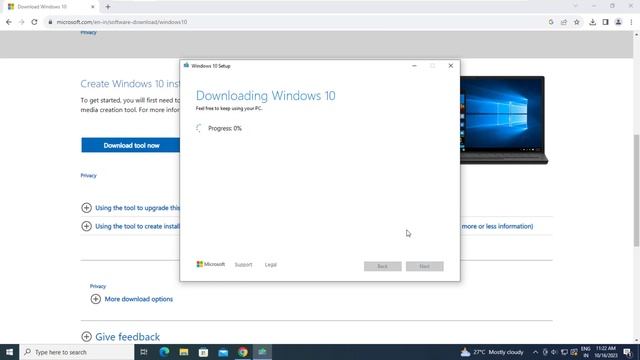Open Privacy link above More download options

pos(98,286)
